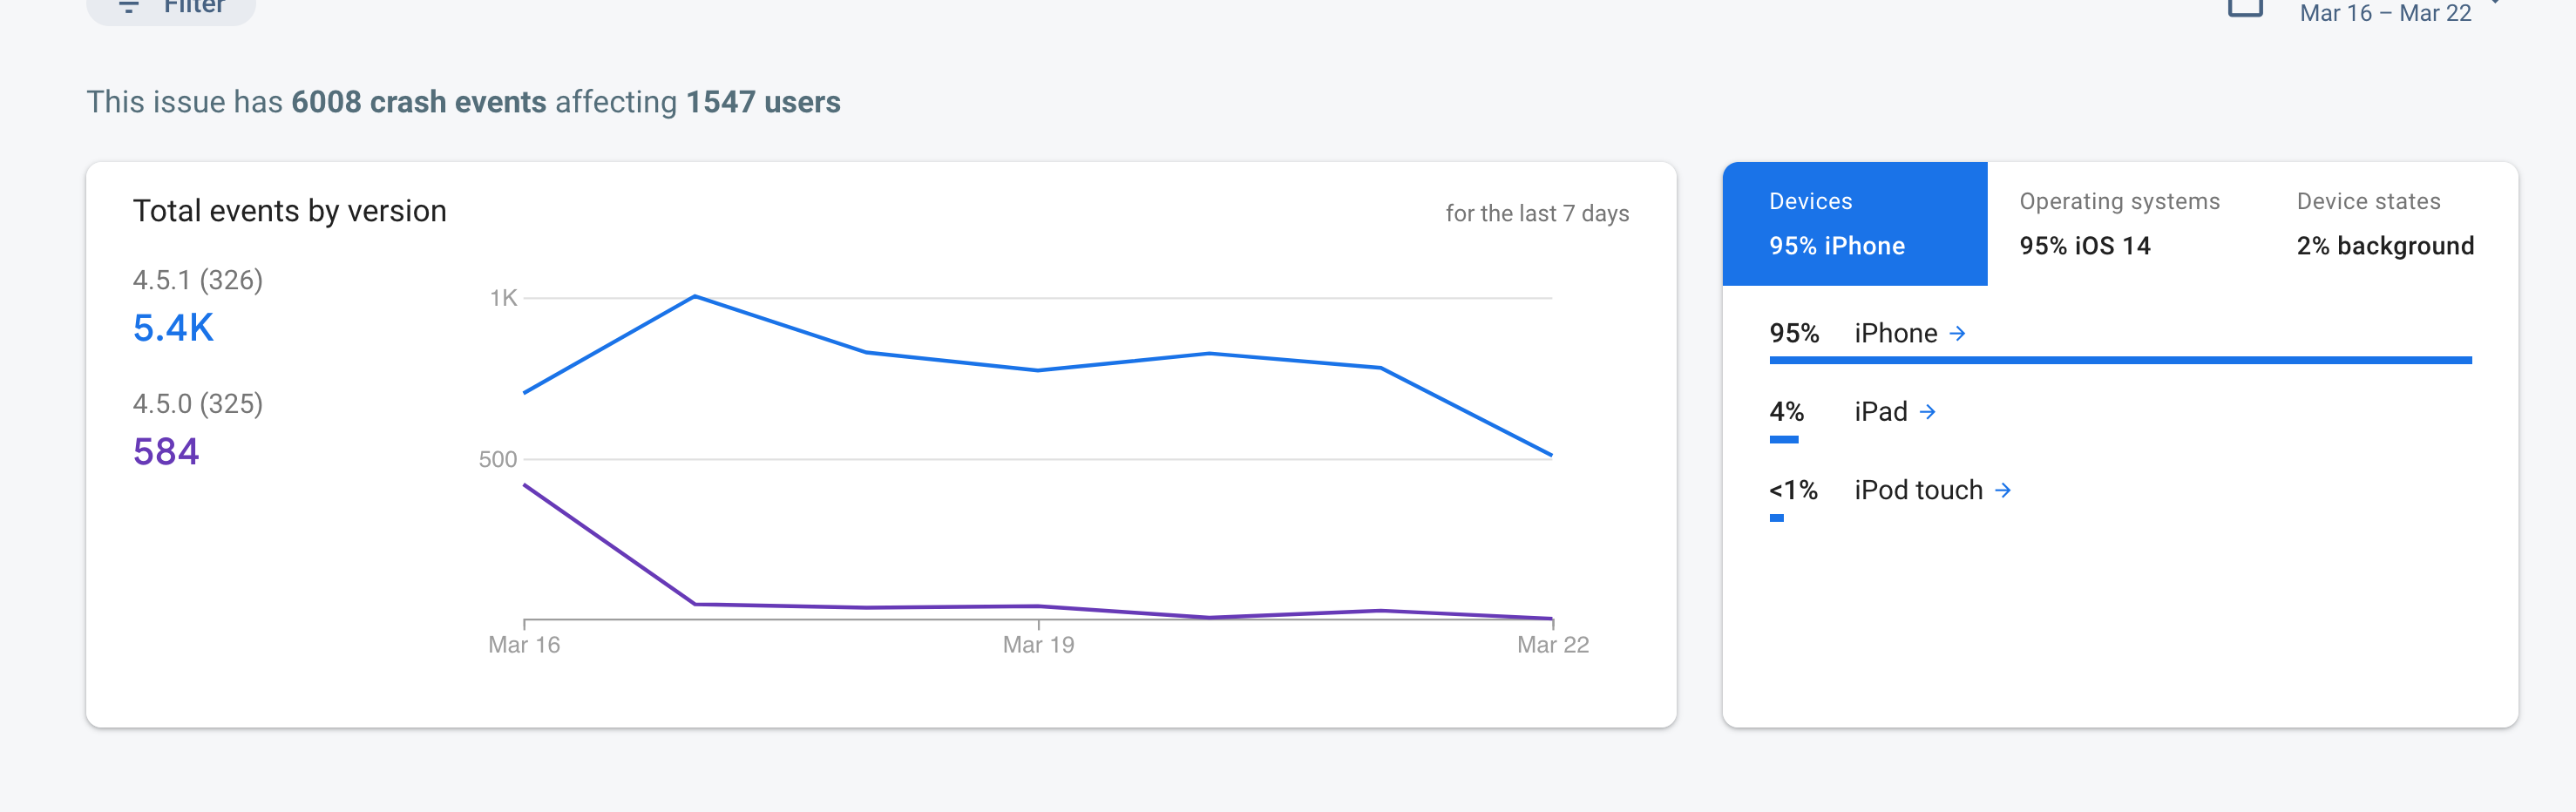Click the purple 584 event count
Viewport: 2576px width, 812px height.
(x=166, y=452)
